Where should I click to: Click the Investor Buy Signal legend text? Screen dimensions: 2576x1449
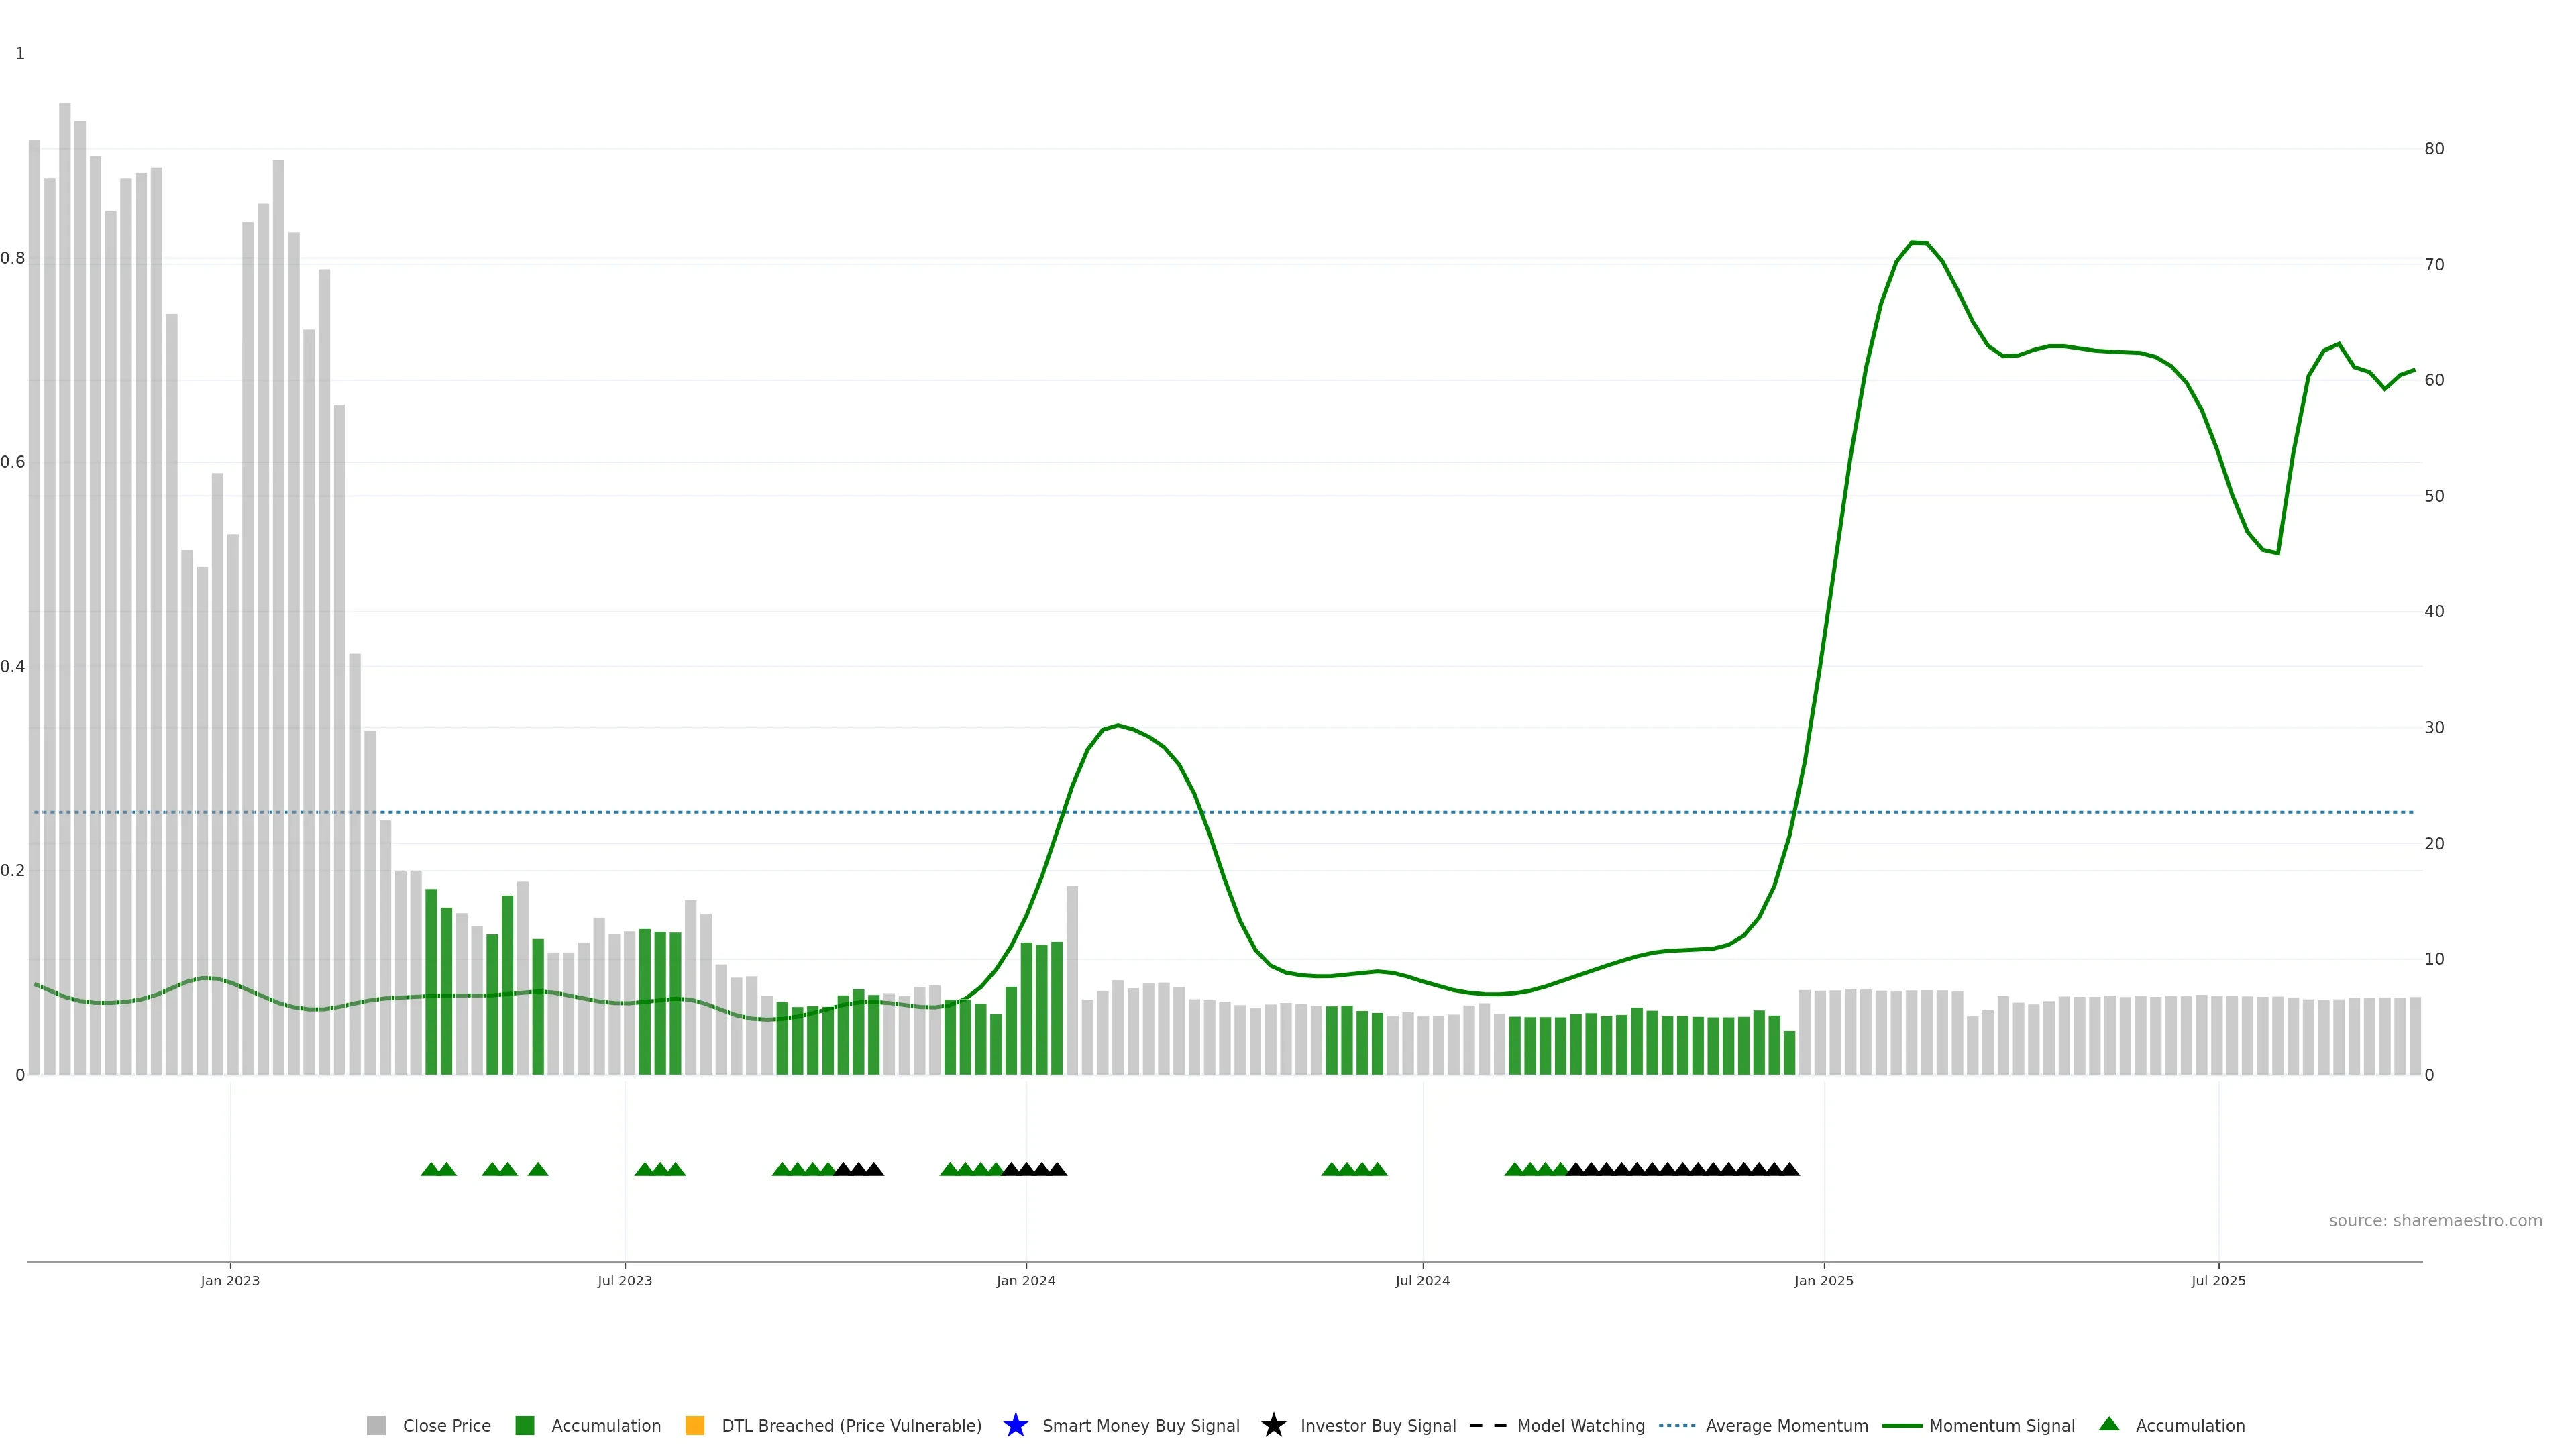point(1377,1425)
